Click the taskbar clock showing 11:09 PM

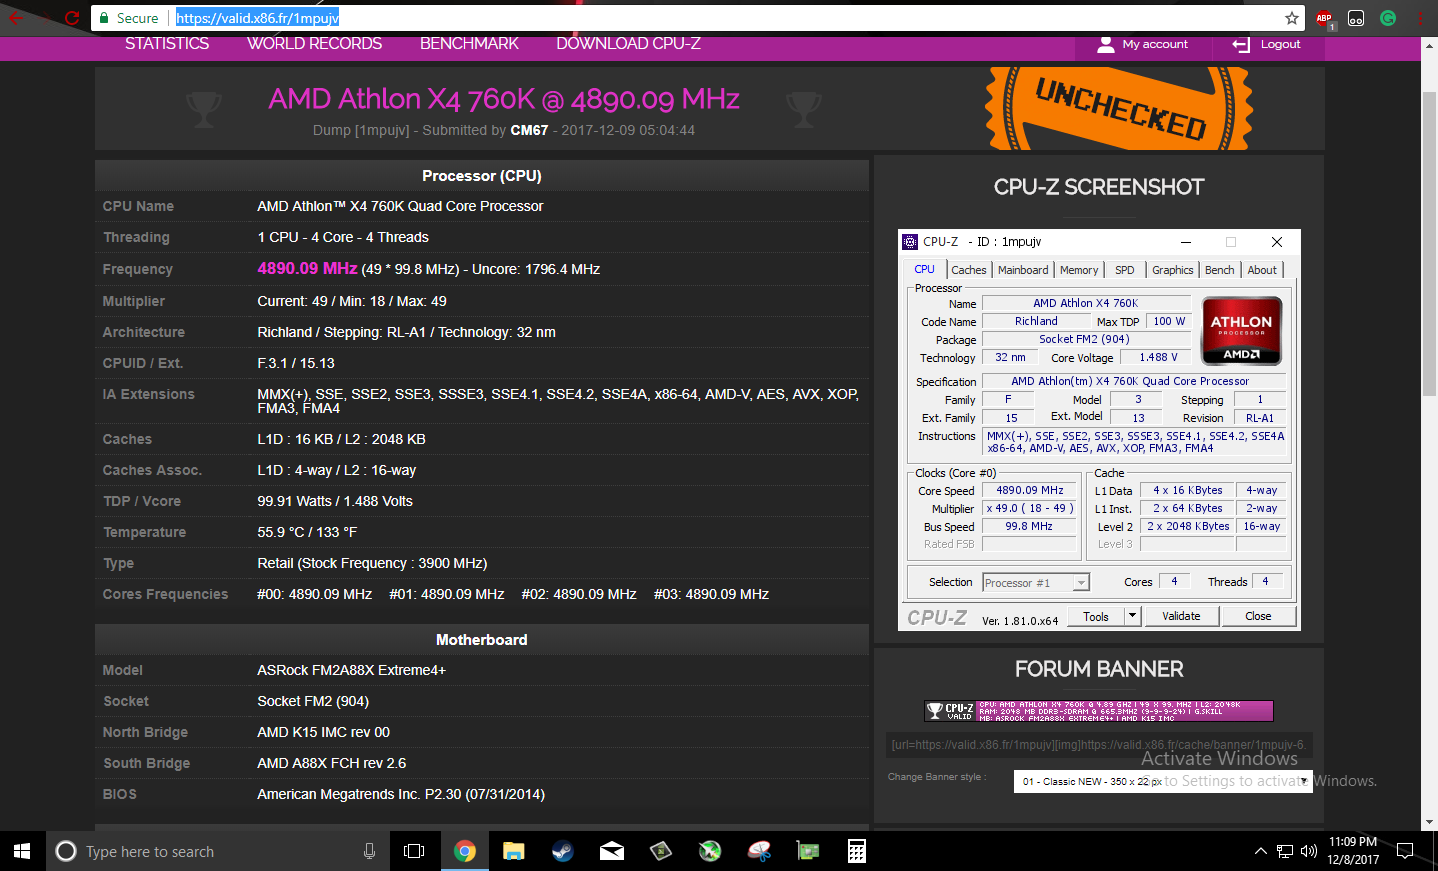coord(1353,851)
